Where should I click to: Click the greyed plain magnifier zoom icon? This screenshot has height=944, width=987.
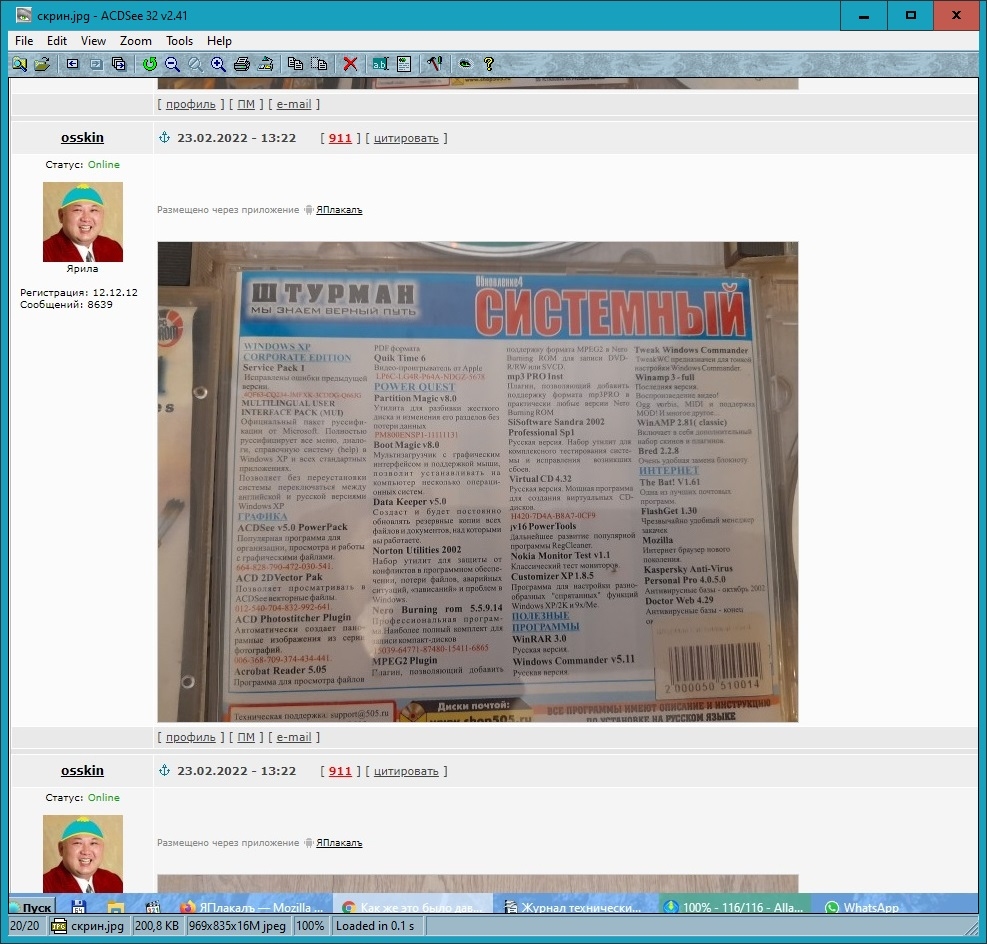195,64
